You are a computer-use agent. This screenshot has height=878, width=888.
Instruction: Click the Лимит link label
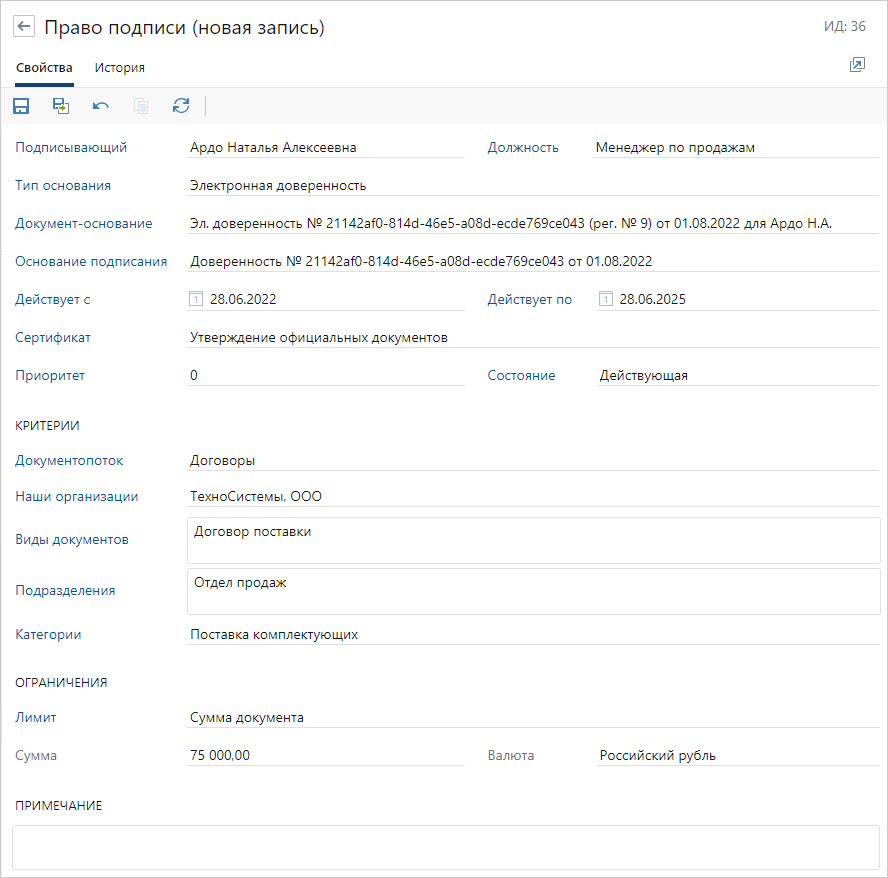pyautogui.click(x=36, y=717)
